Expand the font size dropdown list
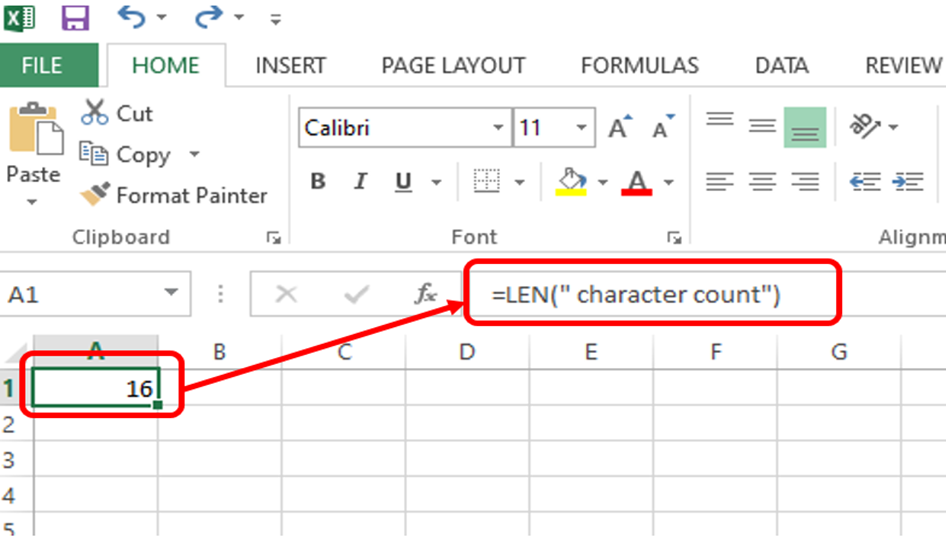This screenshot has height=549, width=946. 582,127
